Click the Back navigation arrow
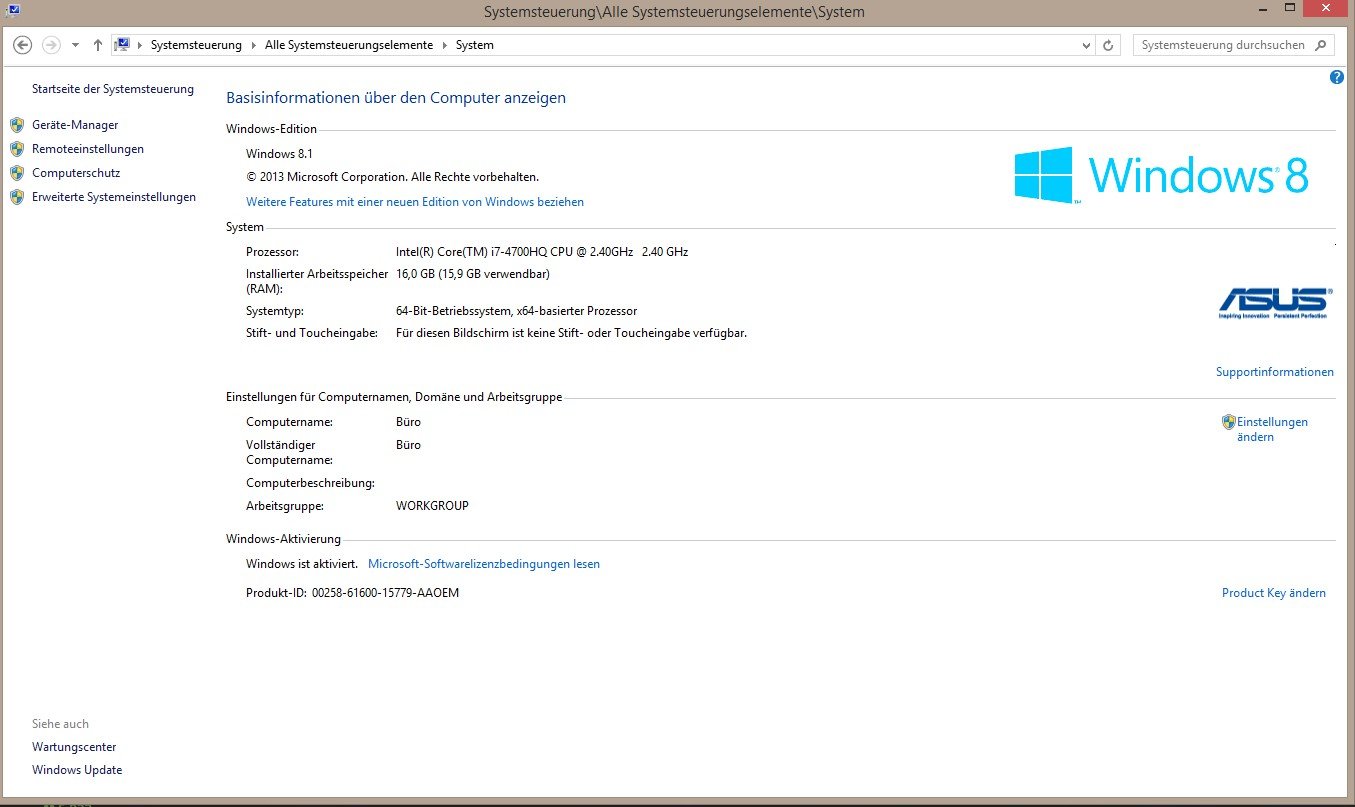Viewport: 1355px width, 807px height. point(23,45)
